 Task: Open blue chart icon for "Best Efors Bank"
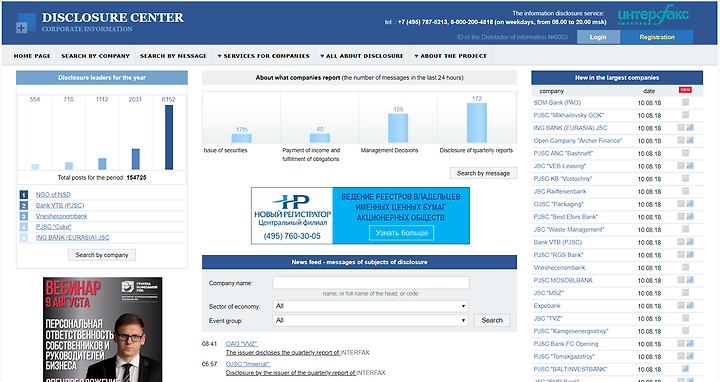coord(690,217)
